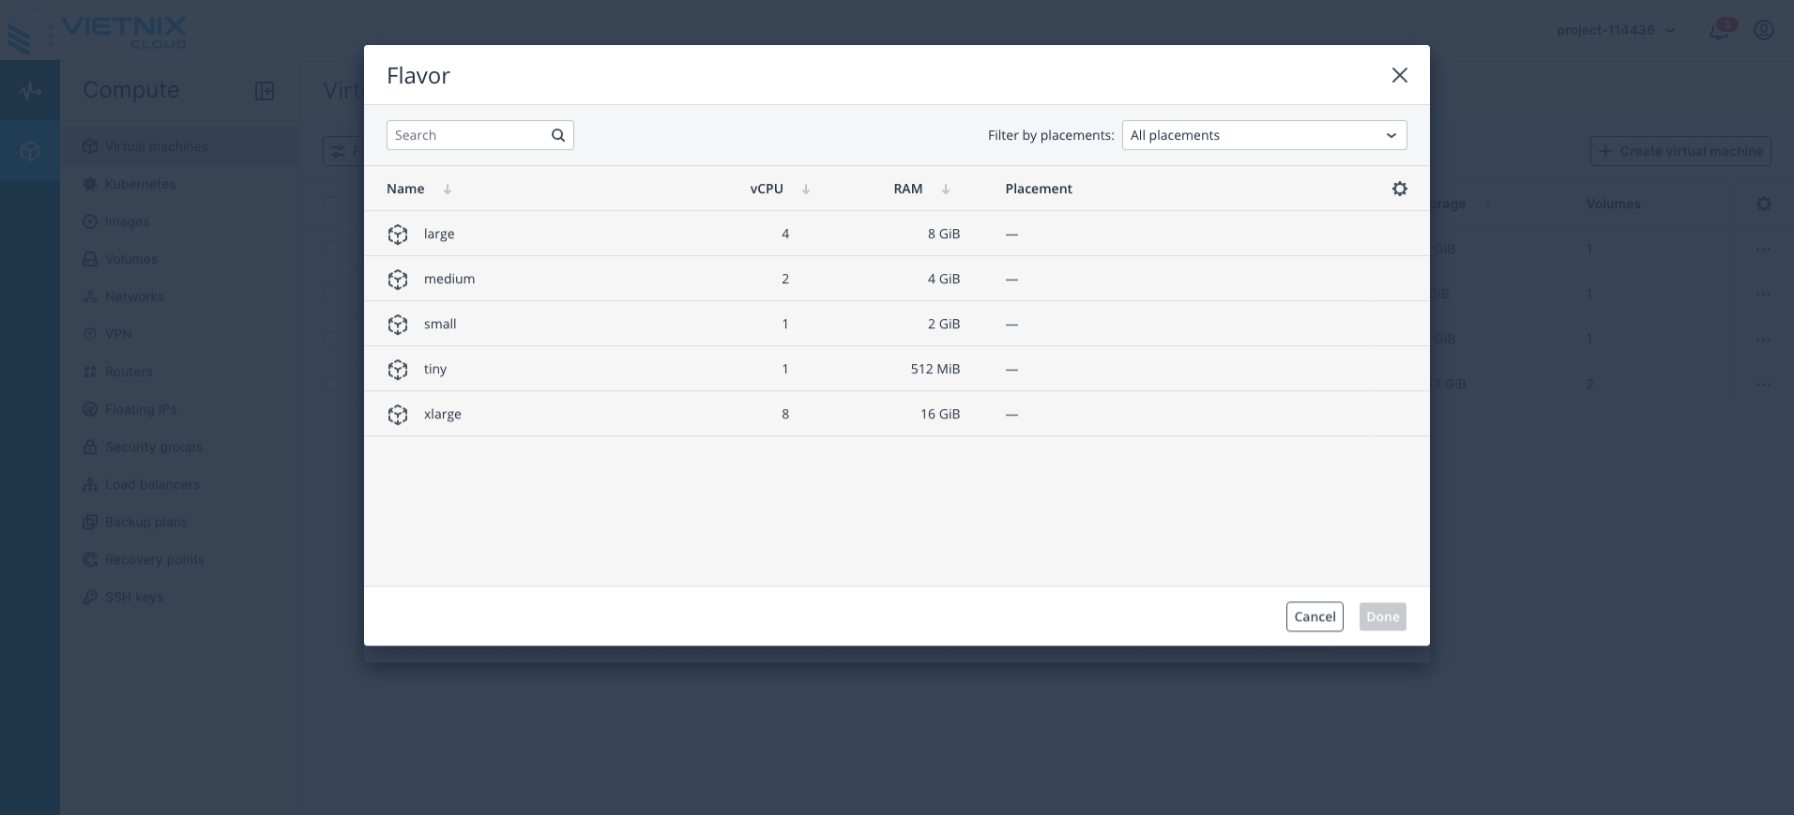Click the 512 MiB RAM cell

(935, 369)
